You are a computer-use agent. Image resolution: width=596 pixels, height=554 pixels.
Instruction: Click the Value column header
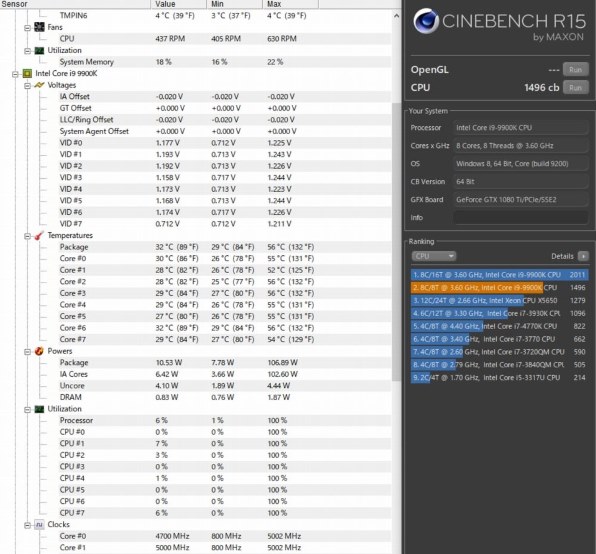pyautogui.click(x=179, y=4)
